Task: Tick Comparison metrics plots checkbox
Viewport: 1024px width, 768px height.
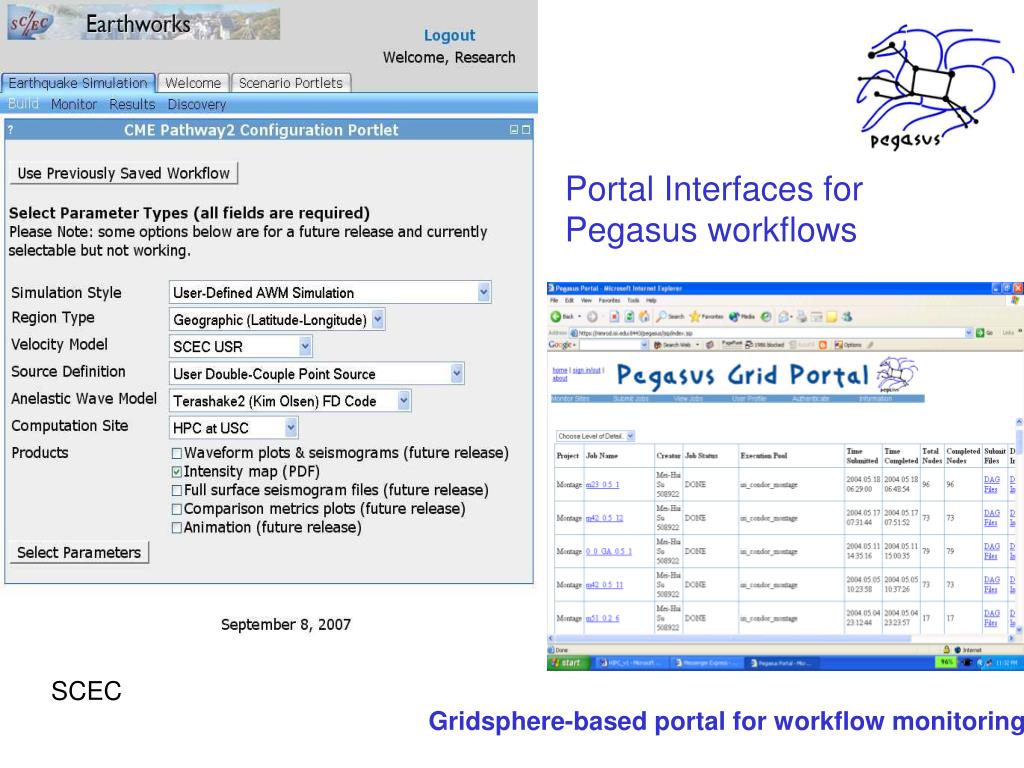Action: click(x=176, y=509)
